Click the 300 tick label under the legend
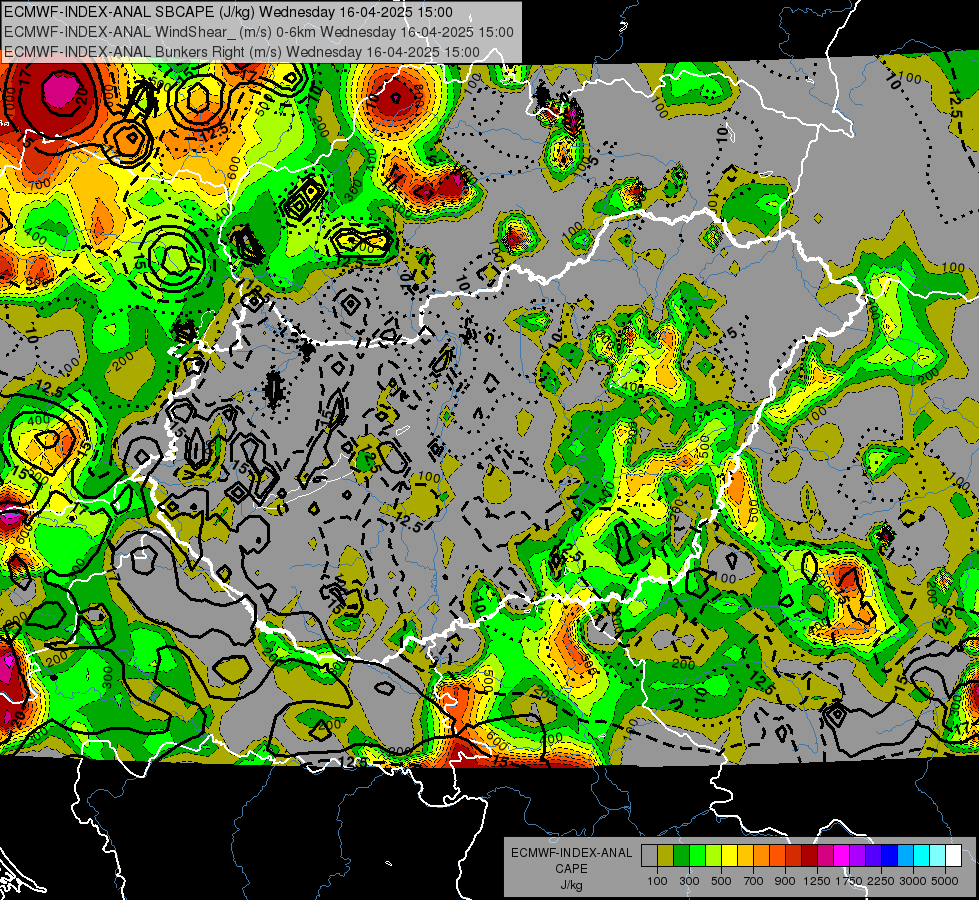Image resolution: width=979 pixels, height=900 pixels. click(689, 881)
